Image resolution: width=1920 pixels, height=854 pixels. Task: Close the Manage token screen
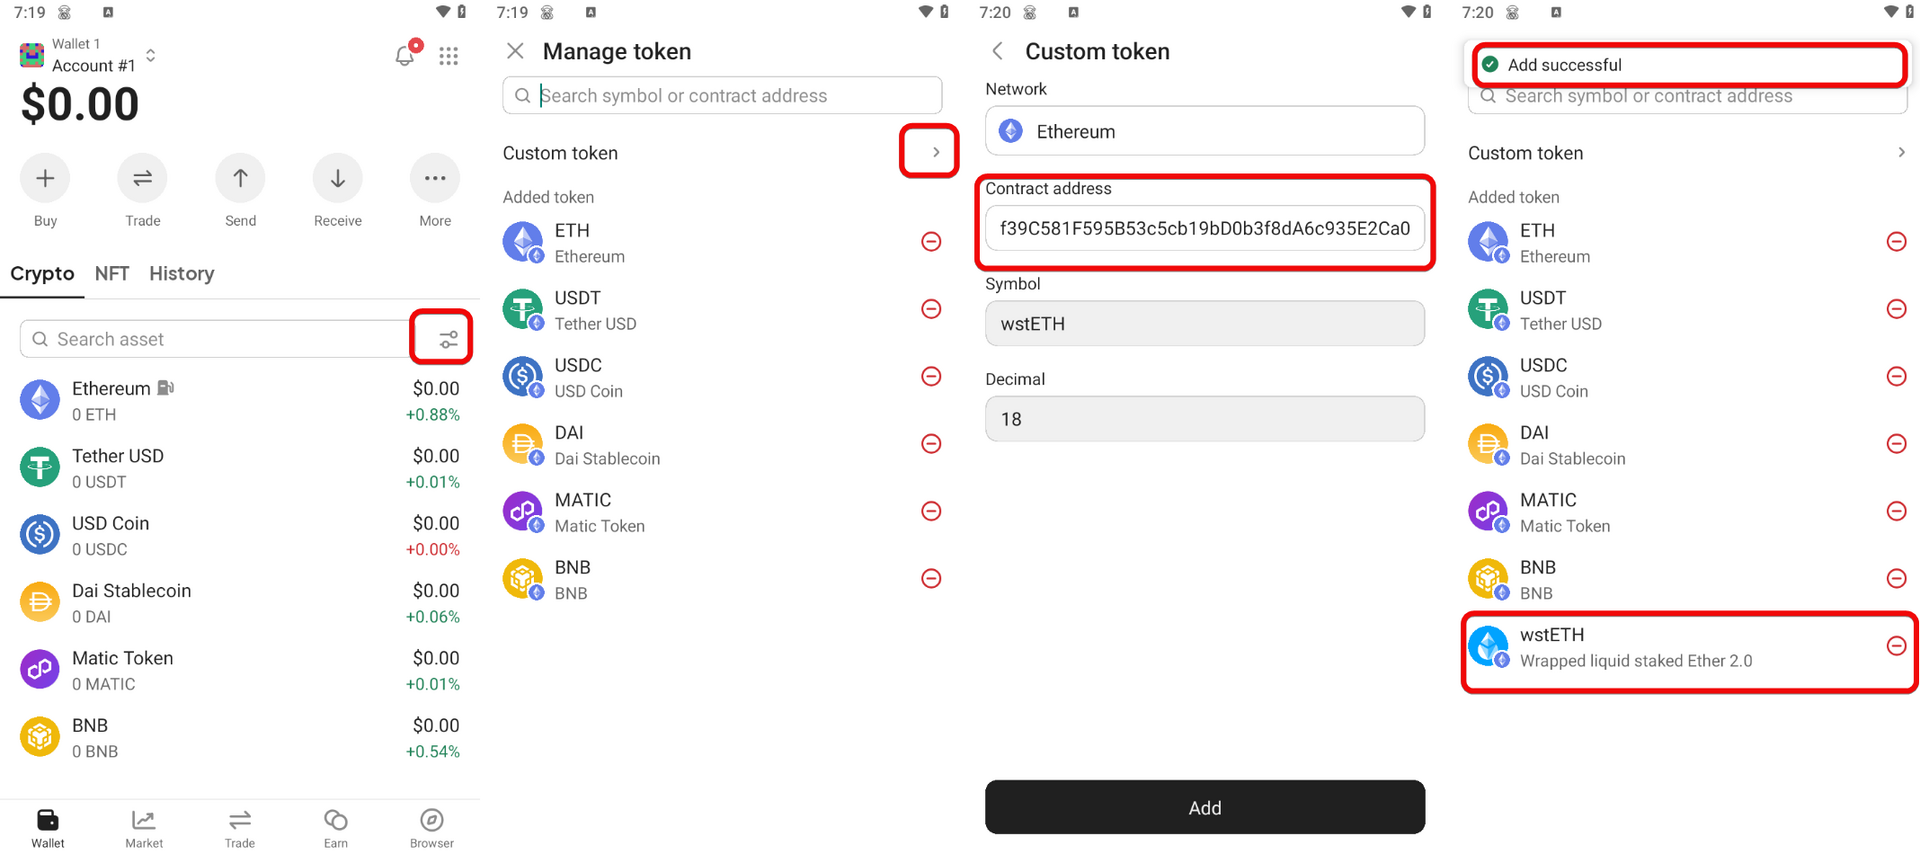[515, 51]
